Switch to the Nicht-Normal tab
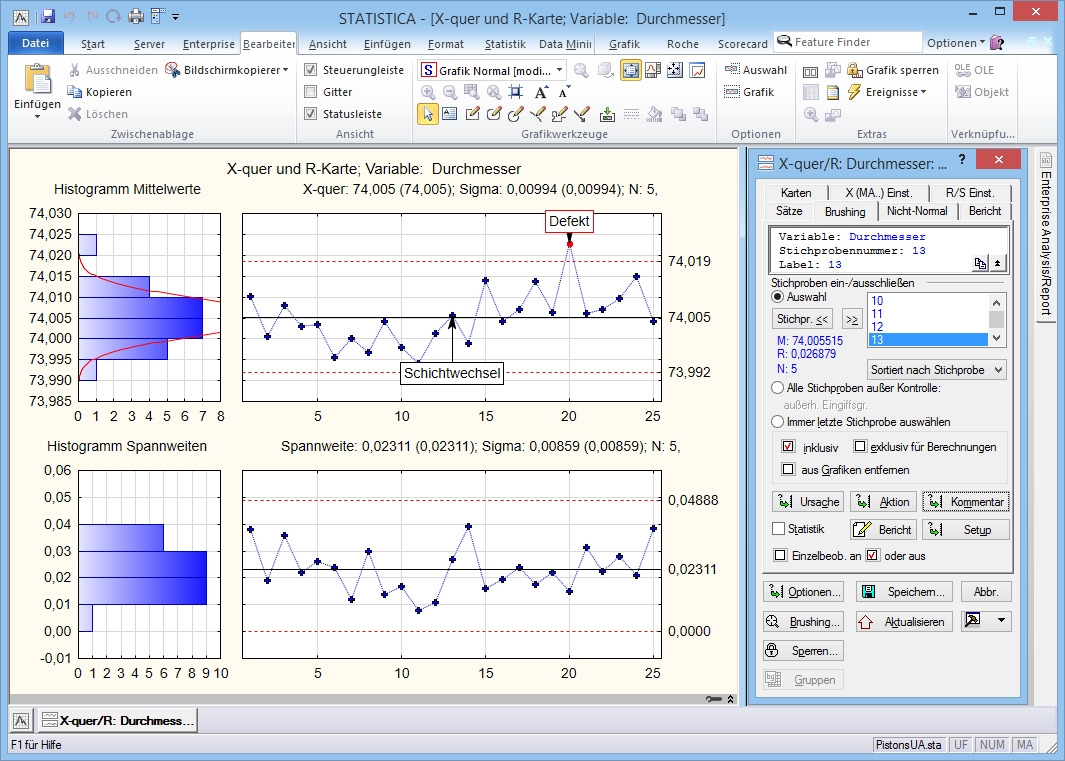Screen dimensions: 1065x761 [918, 211]
